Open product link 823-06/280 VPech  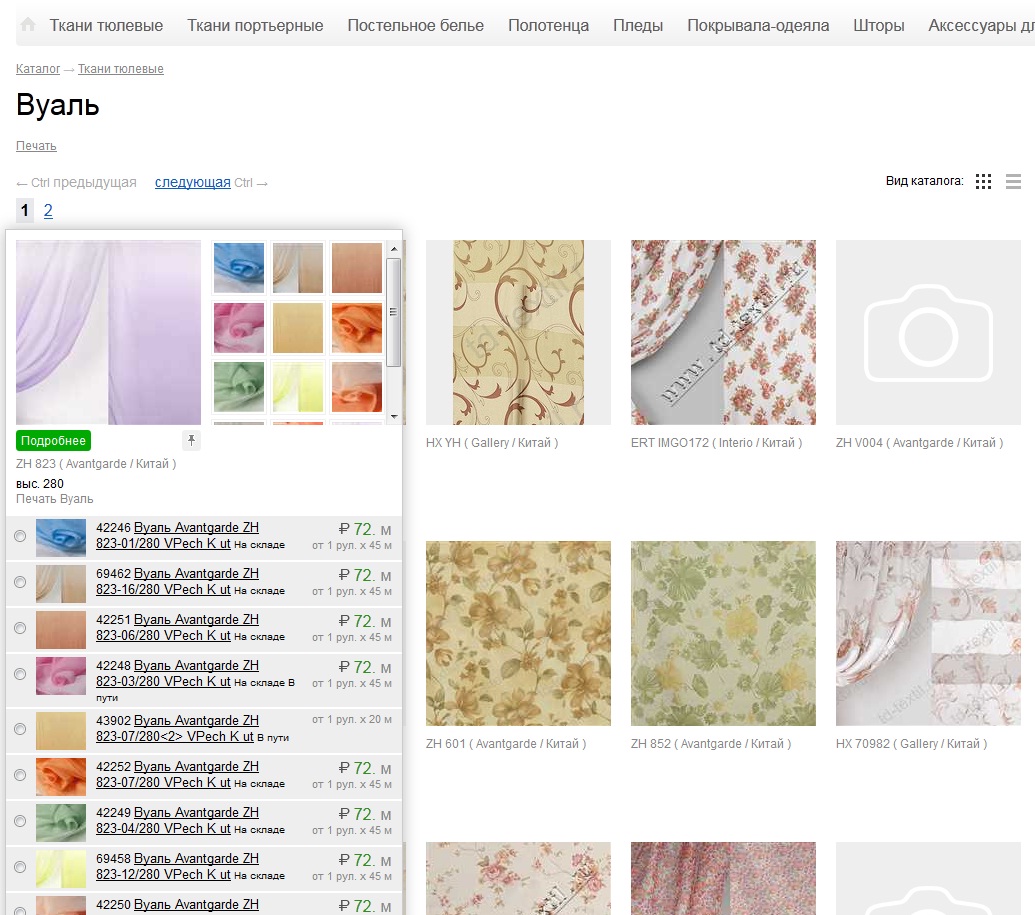pyautogui.click(x=178, y=628)
